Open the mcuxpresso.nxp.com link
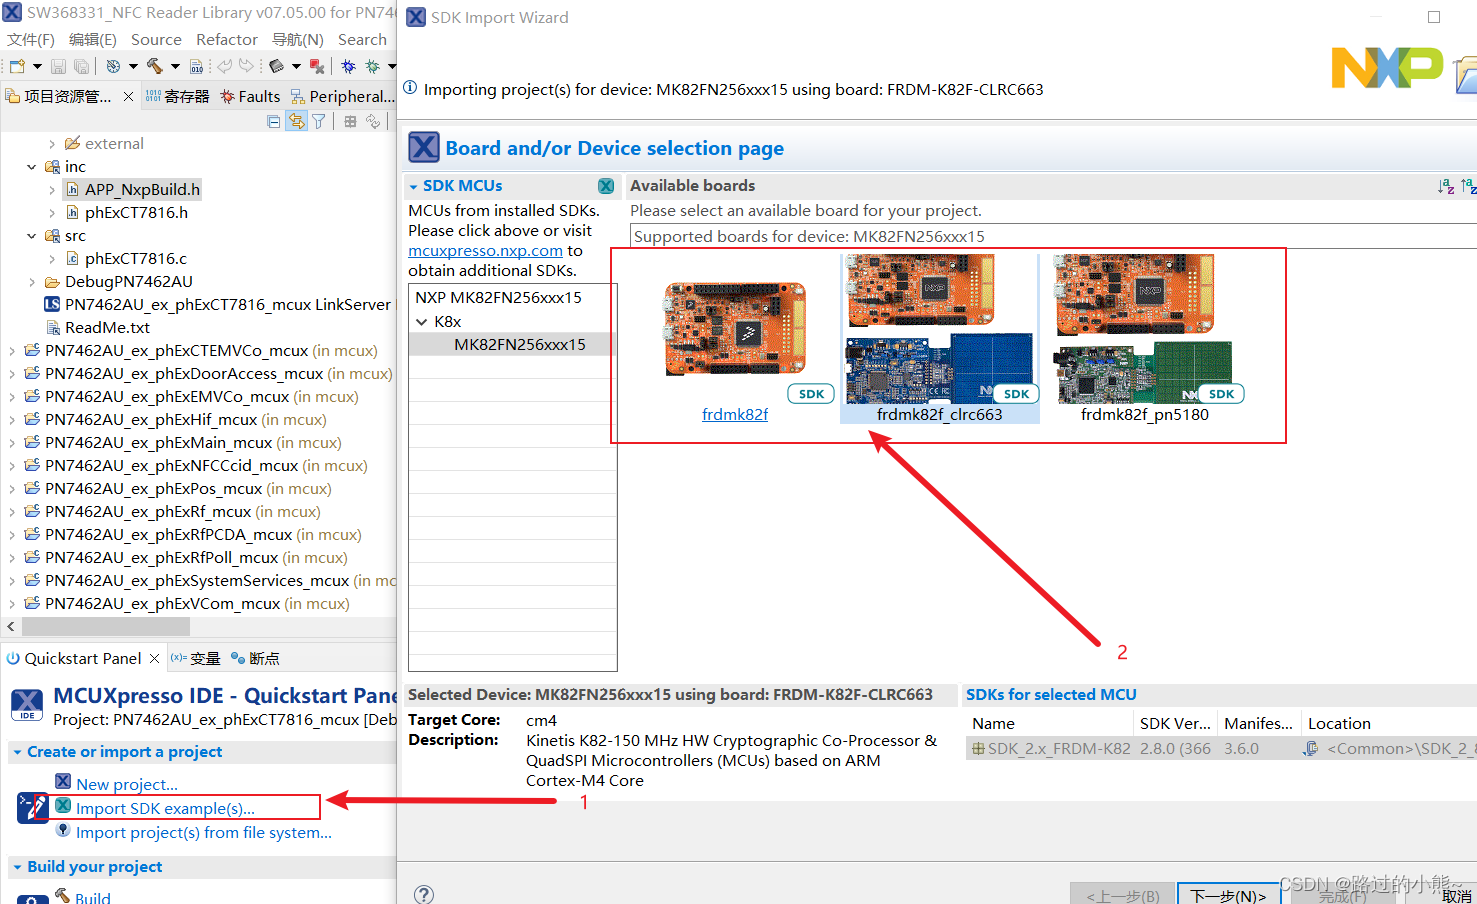 485,250
